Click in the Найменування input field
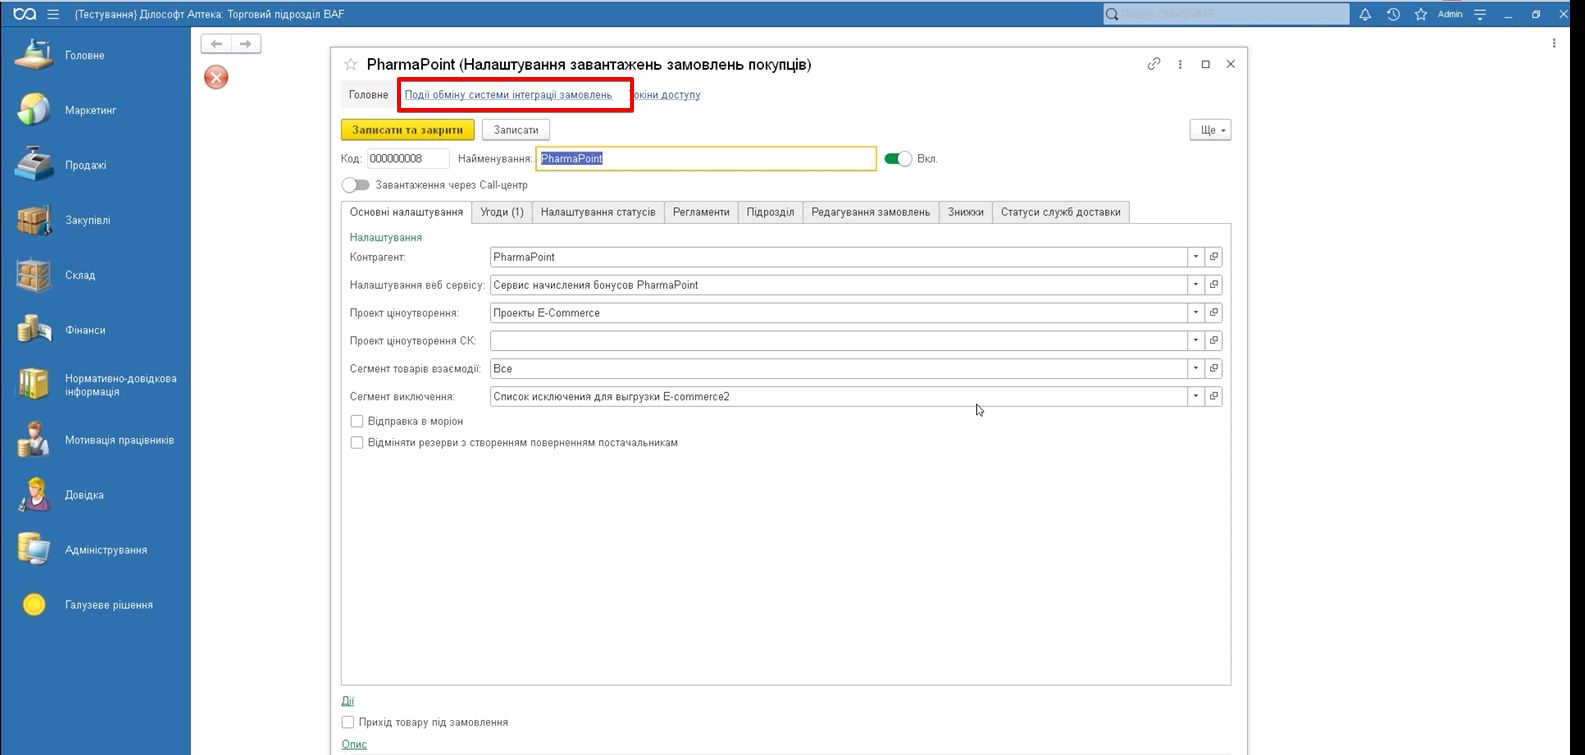The width and height of the screenshot is (1585, 755). point(706,158)
